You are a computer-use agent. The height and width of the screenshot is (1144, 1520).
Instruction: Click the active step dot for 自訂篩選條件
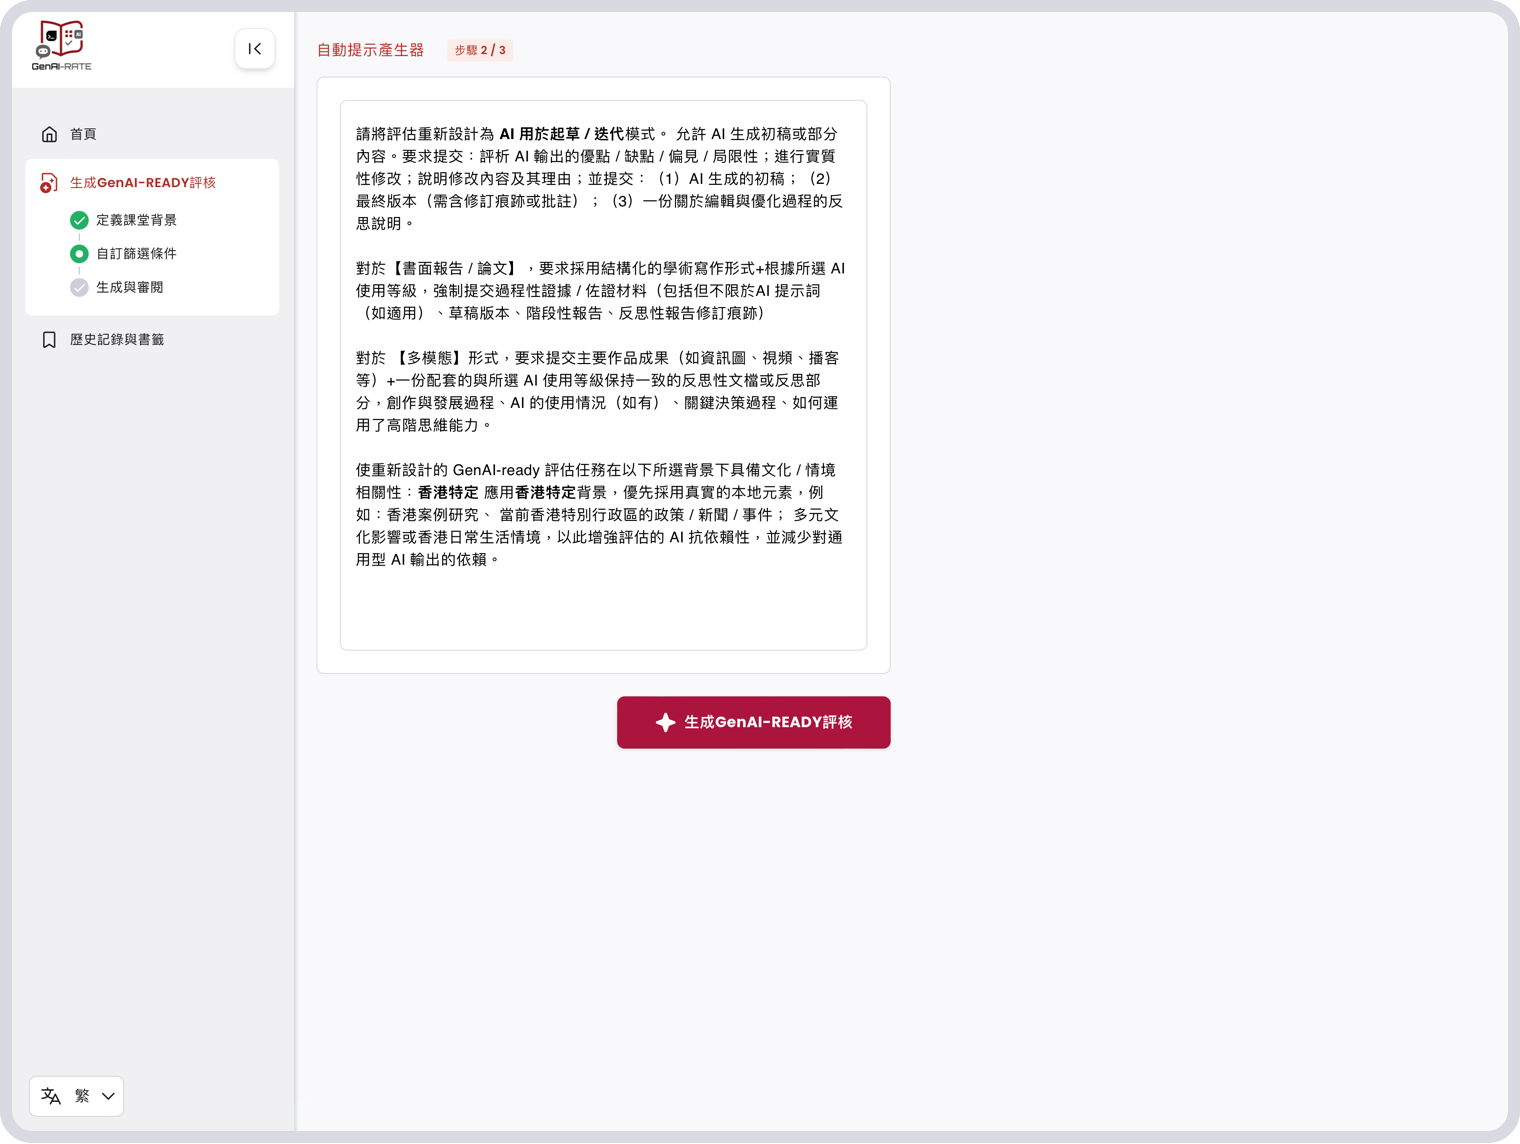pyautogui.click(x=79, y=254)
